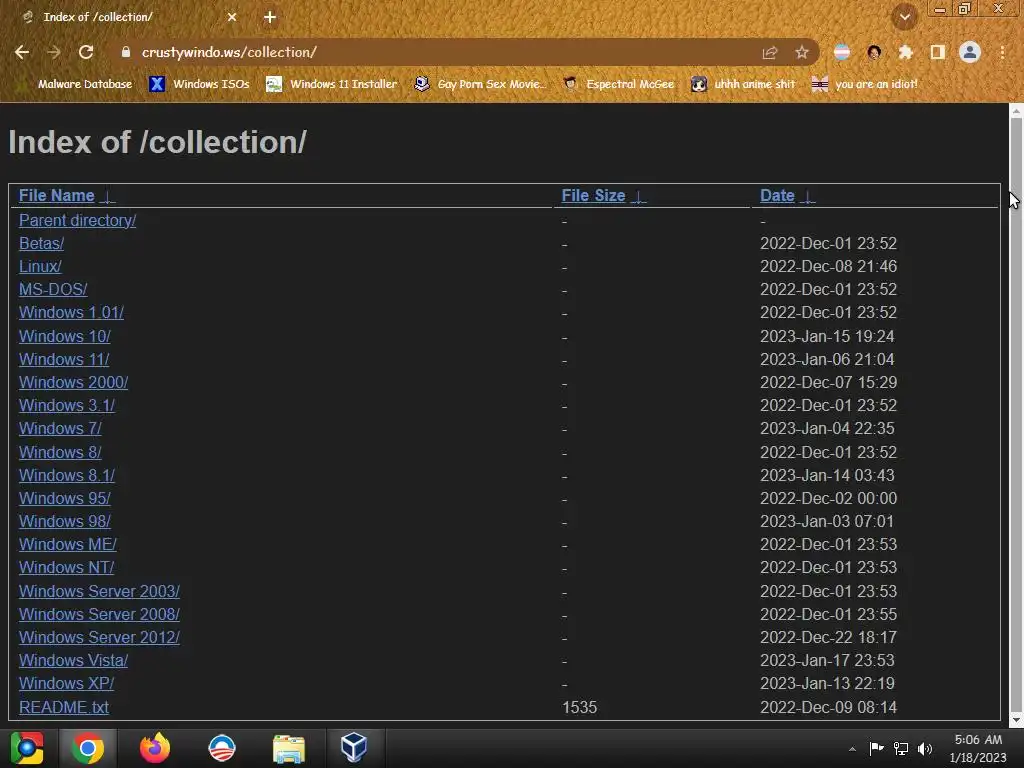Show hidden tray icons arrow
The height and width of the screenshot is (768, 1024).
852,749
